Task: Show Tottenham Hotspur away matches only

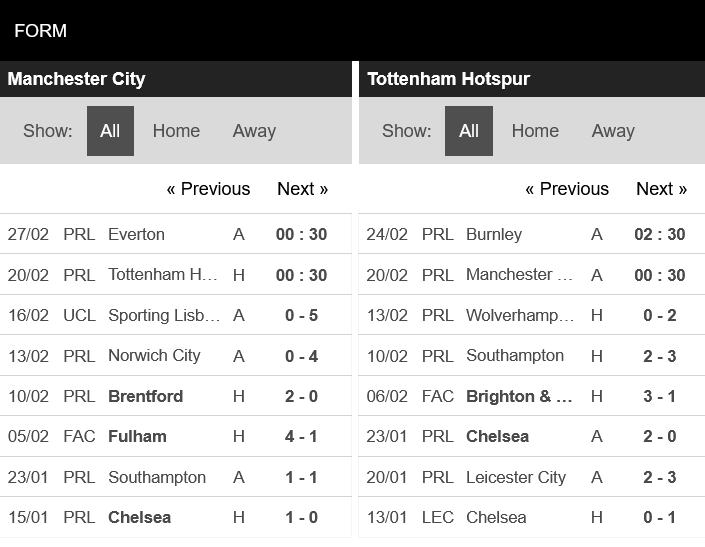Action: click(x=613, y=131)
